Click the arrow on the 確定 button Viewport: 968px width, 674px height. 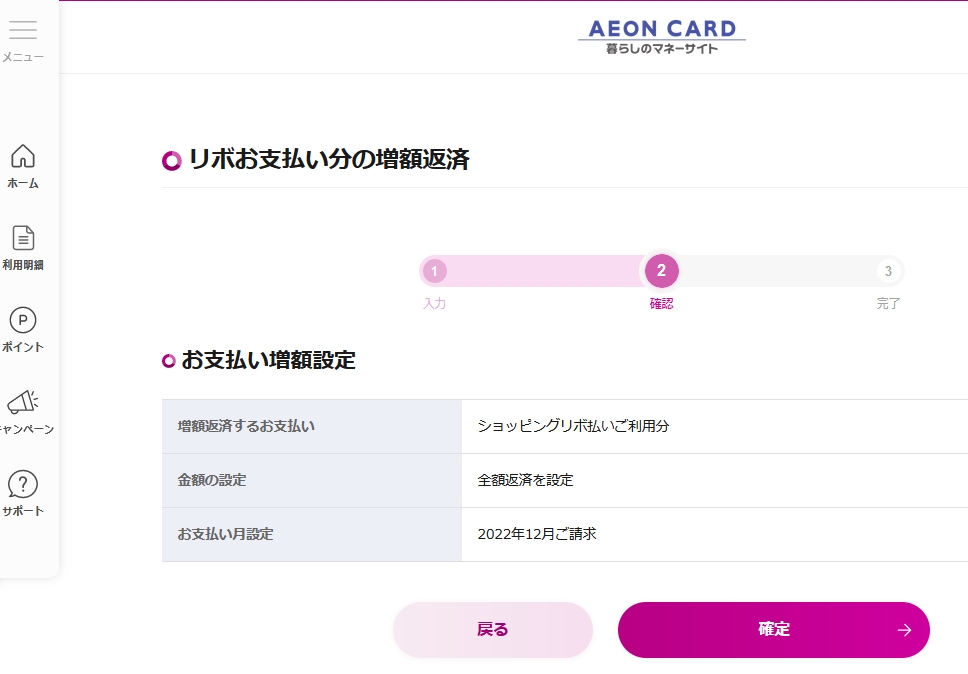pyautogui.click(x=904, y=630)
